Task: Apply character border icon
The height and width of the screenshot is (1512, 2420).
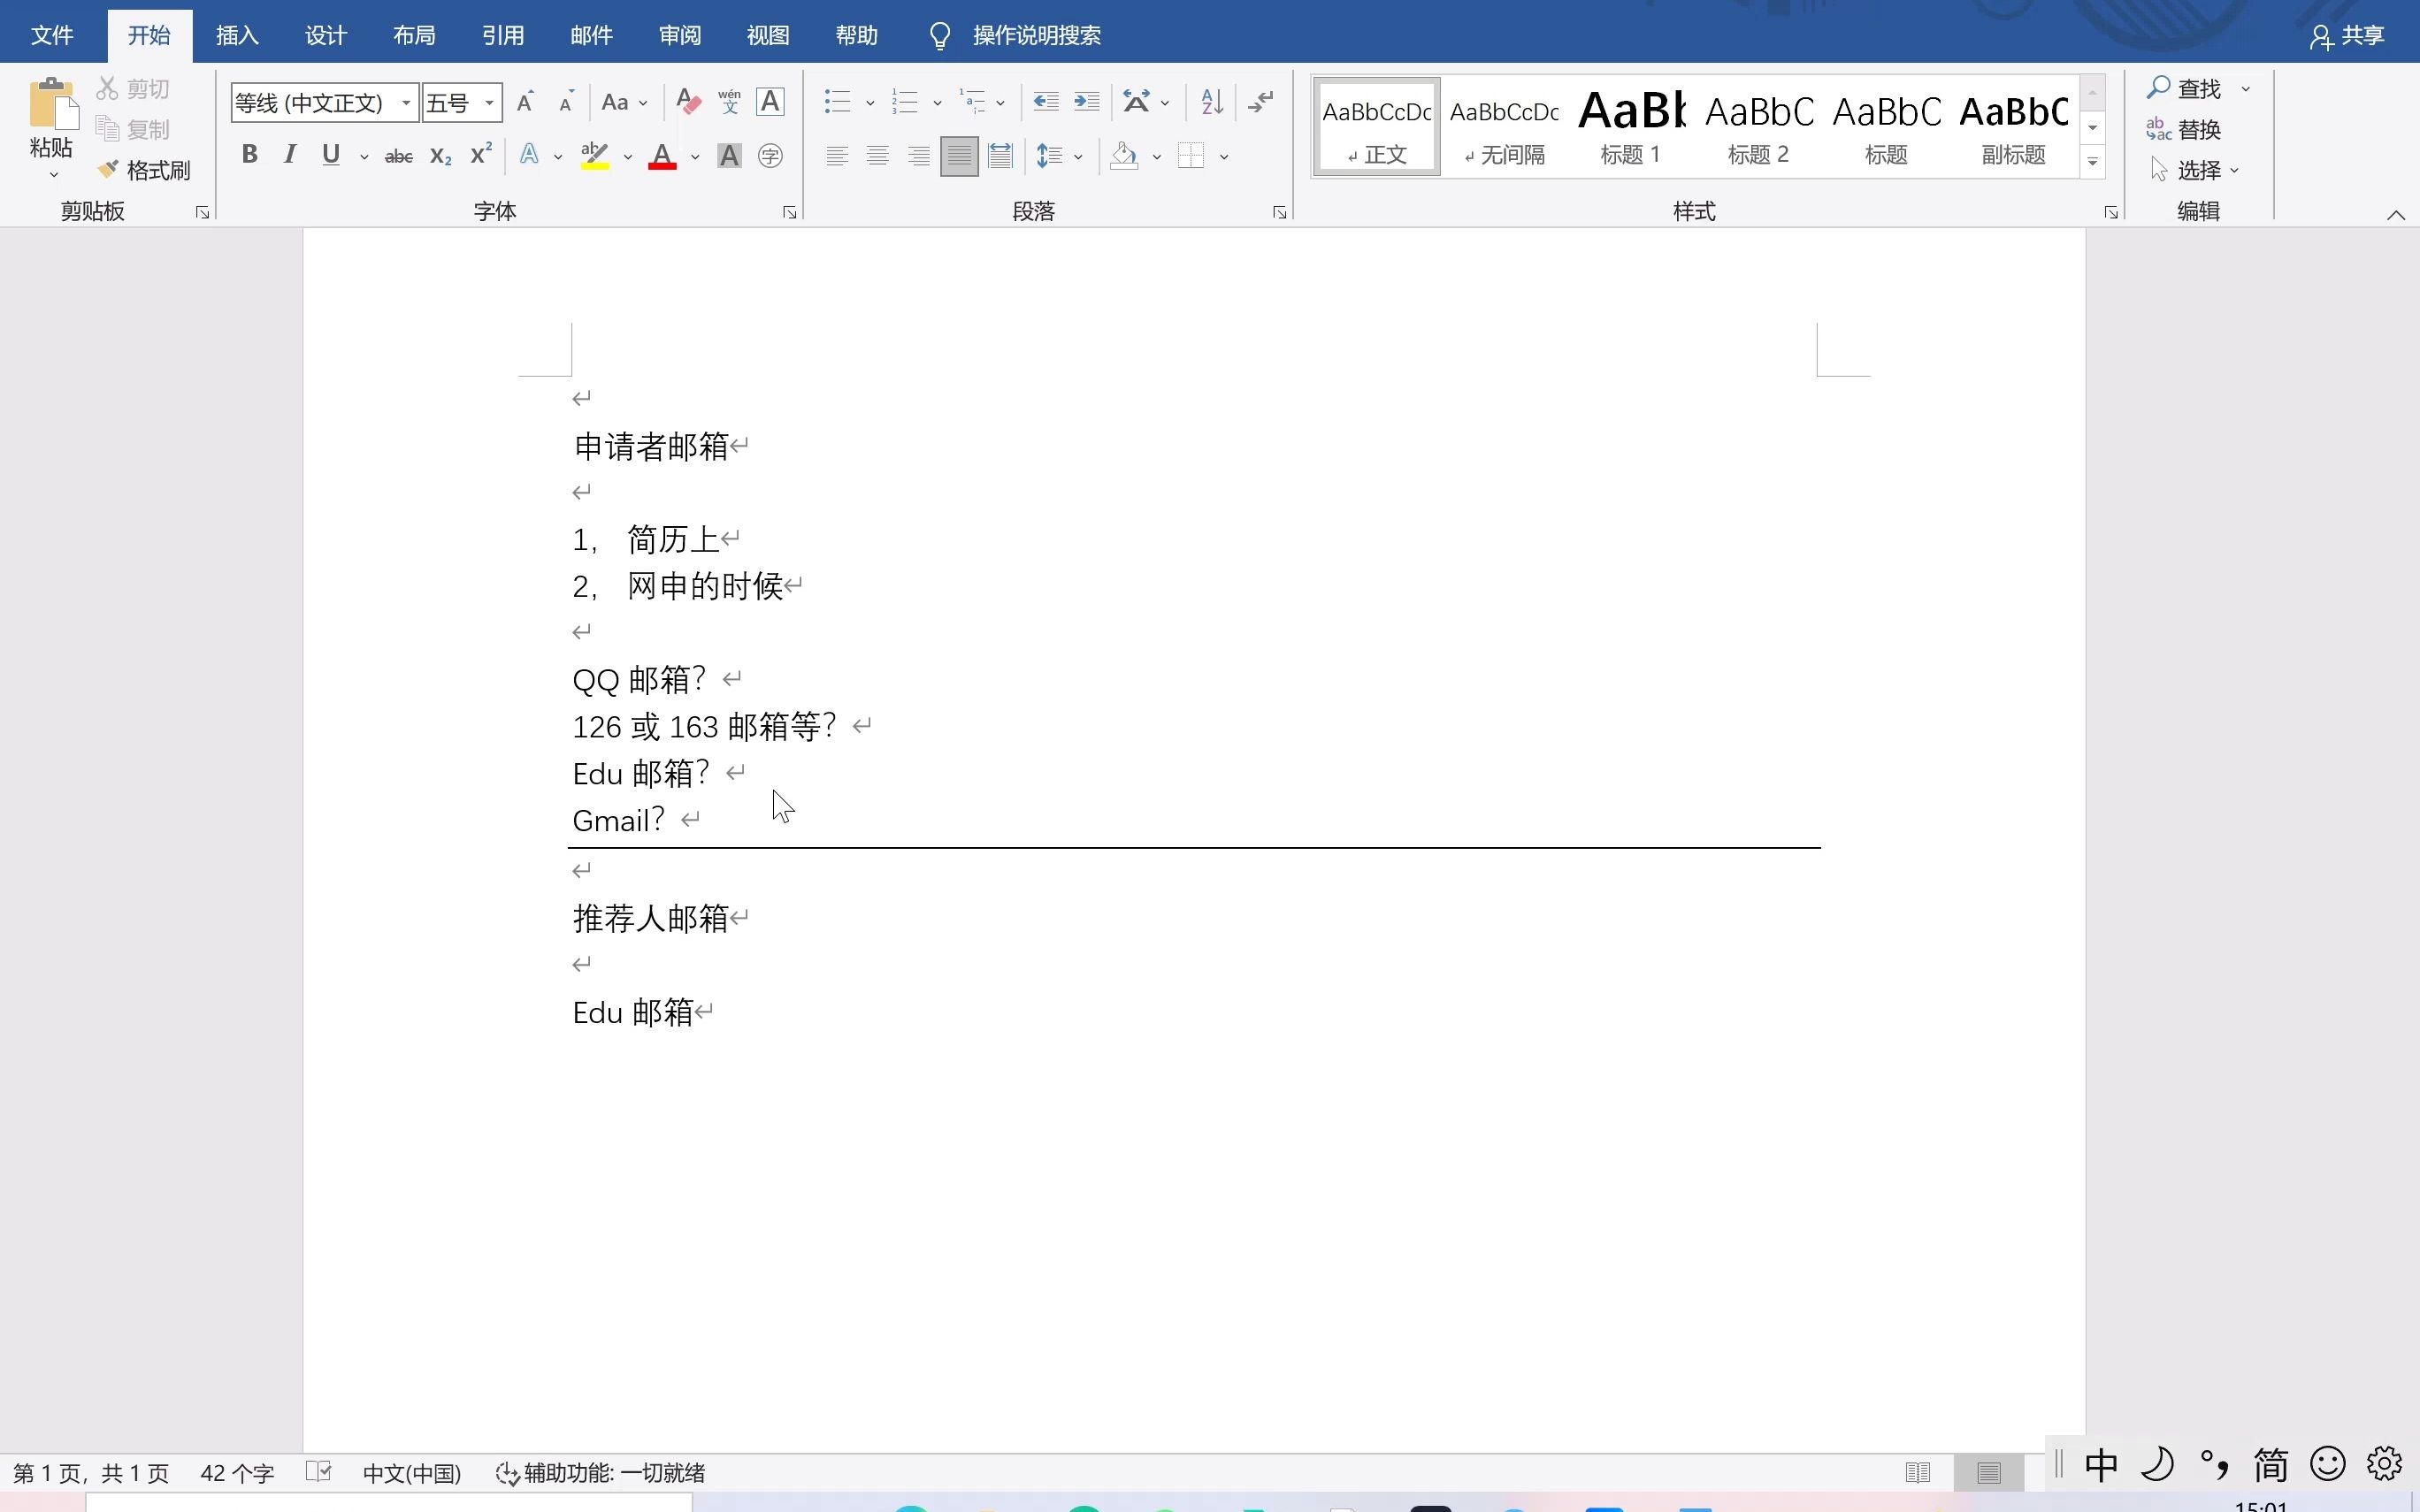Action: [770, 102]
